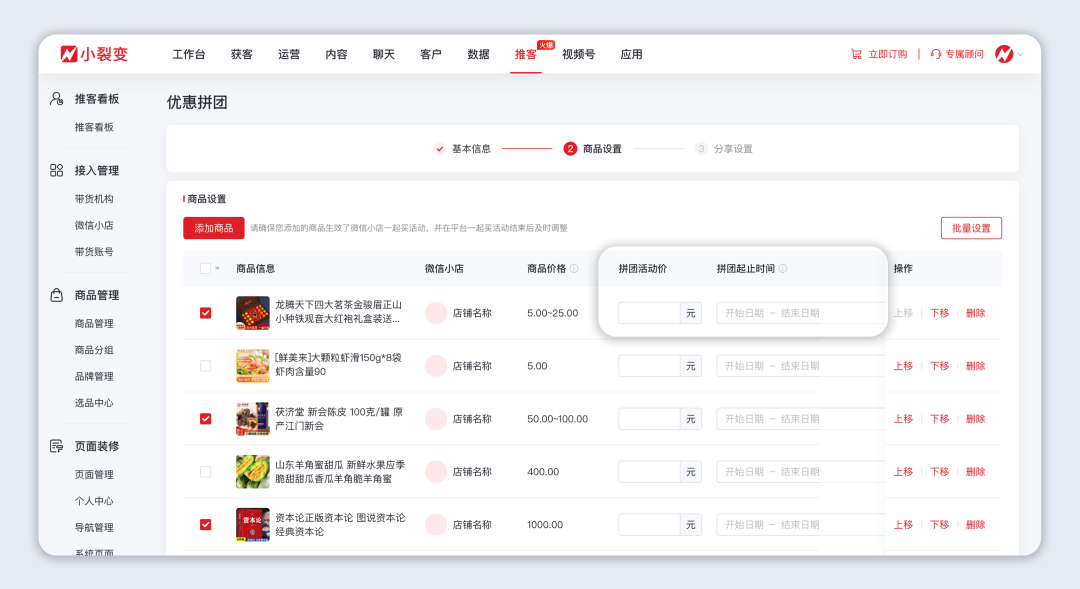1080x589 pixels.
Task: Click the 添加商品 button
Action: pos(214,228)
